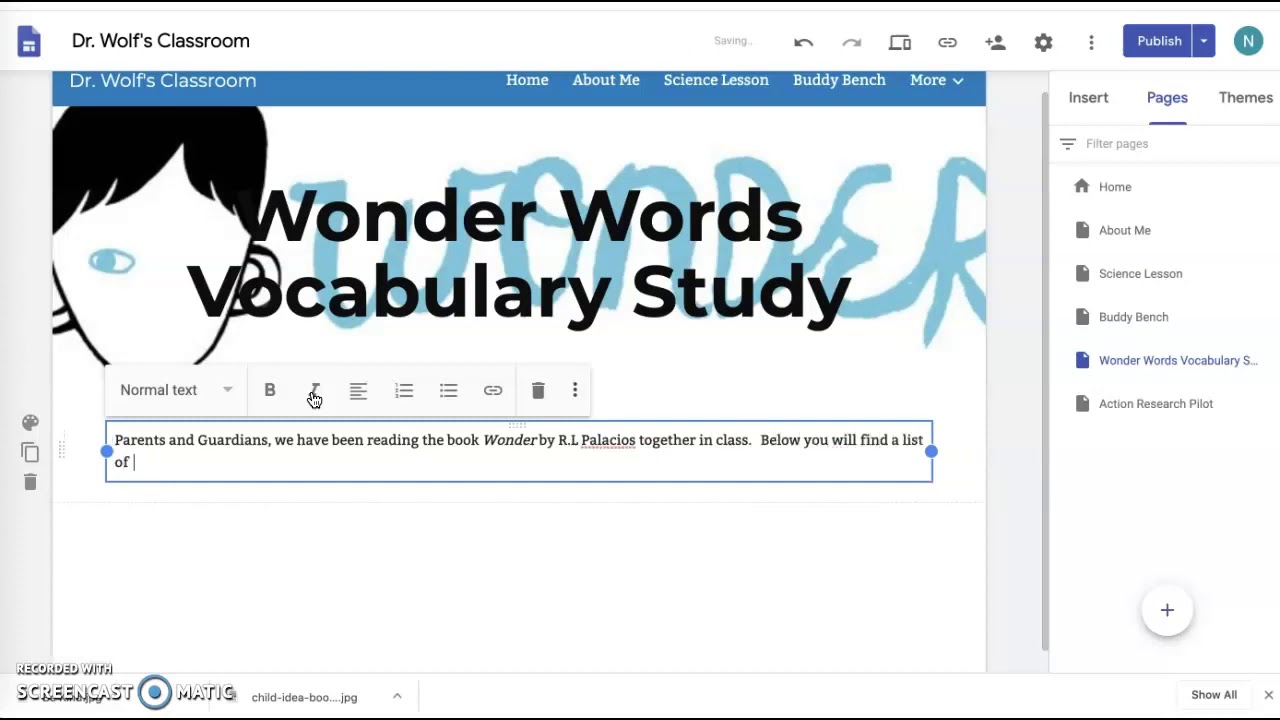This screenshot has height=720, width=1280.
Task: Delete text box via toolbar trash icon
Action: (x=538, y=390)
